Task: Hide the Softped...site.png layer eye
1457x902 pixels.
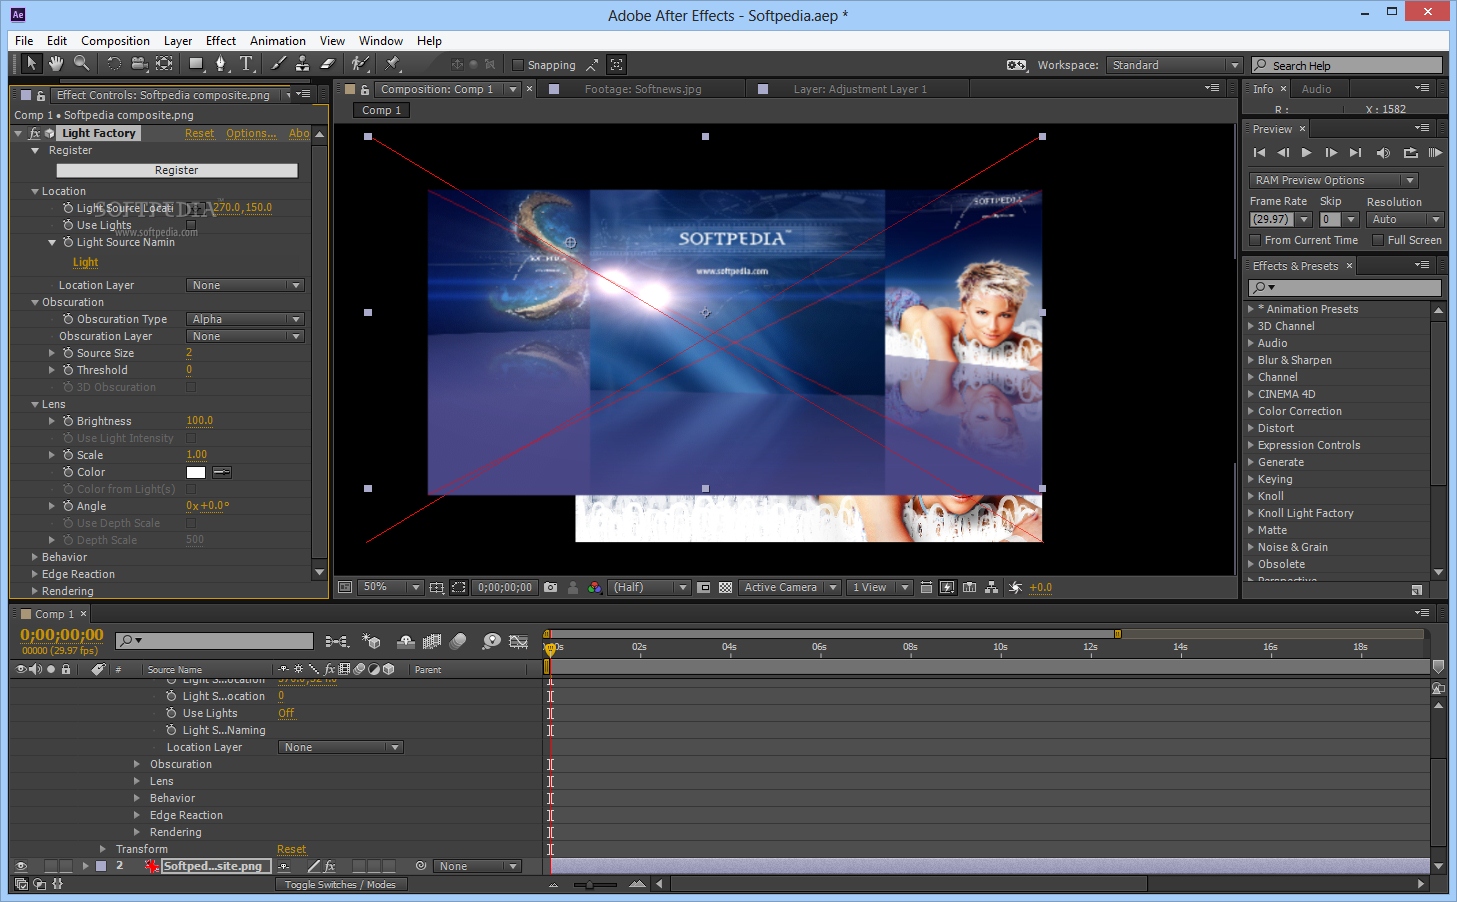Action: pos(20,866)
